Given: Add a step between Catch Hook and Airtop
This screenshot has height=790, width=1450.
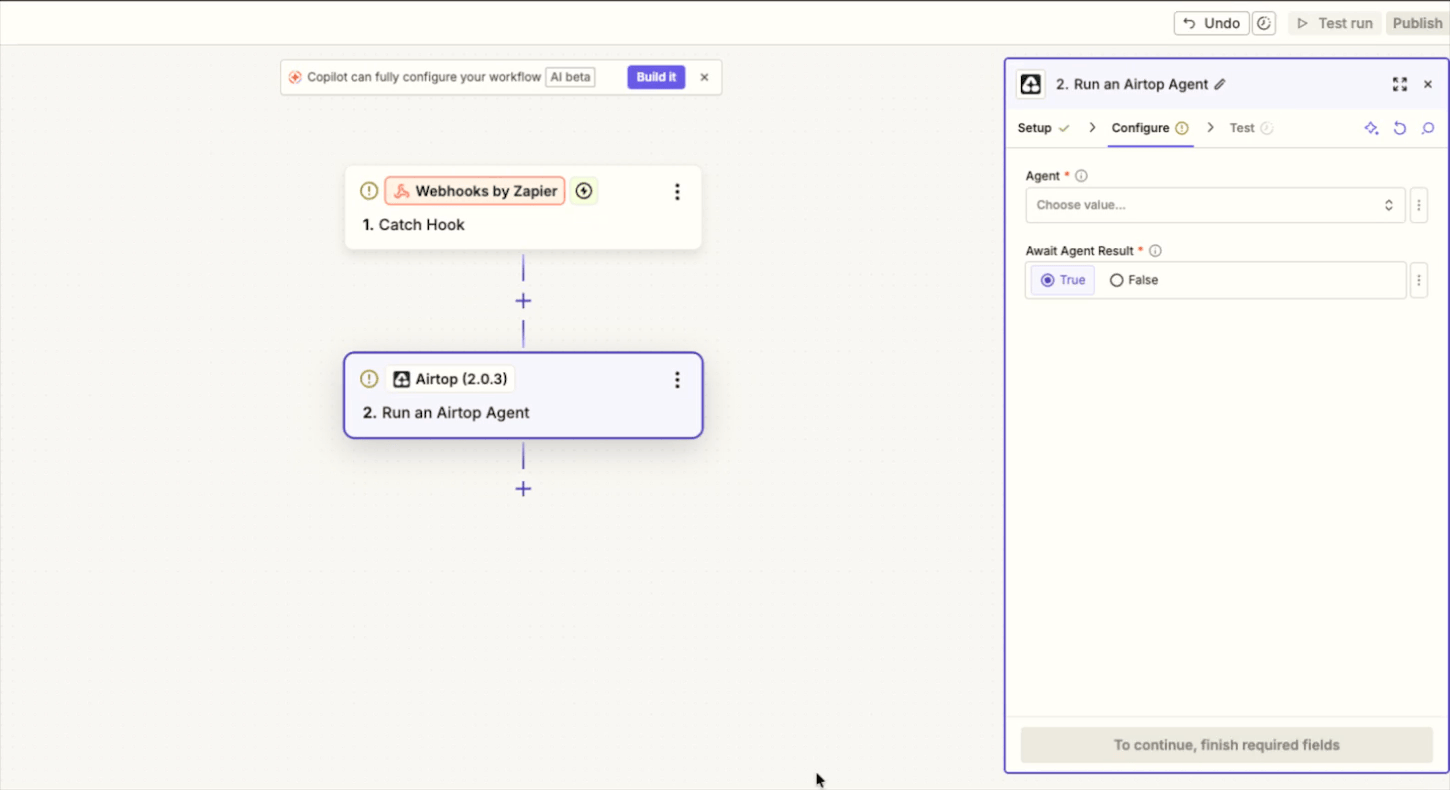Looking at the screenshot, I should click(523, 301).
